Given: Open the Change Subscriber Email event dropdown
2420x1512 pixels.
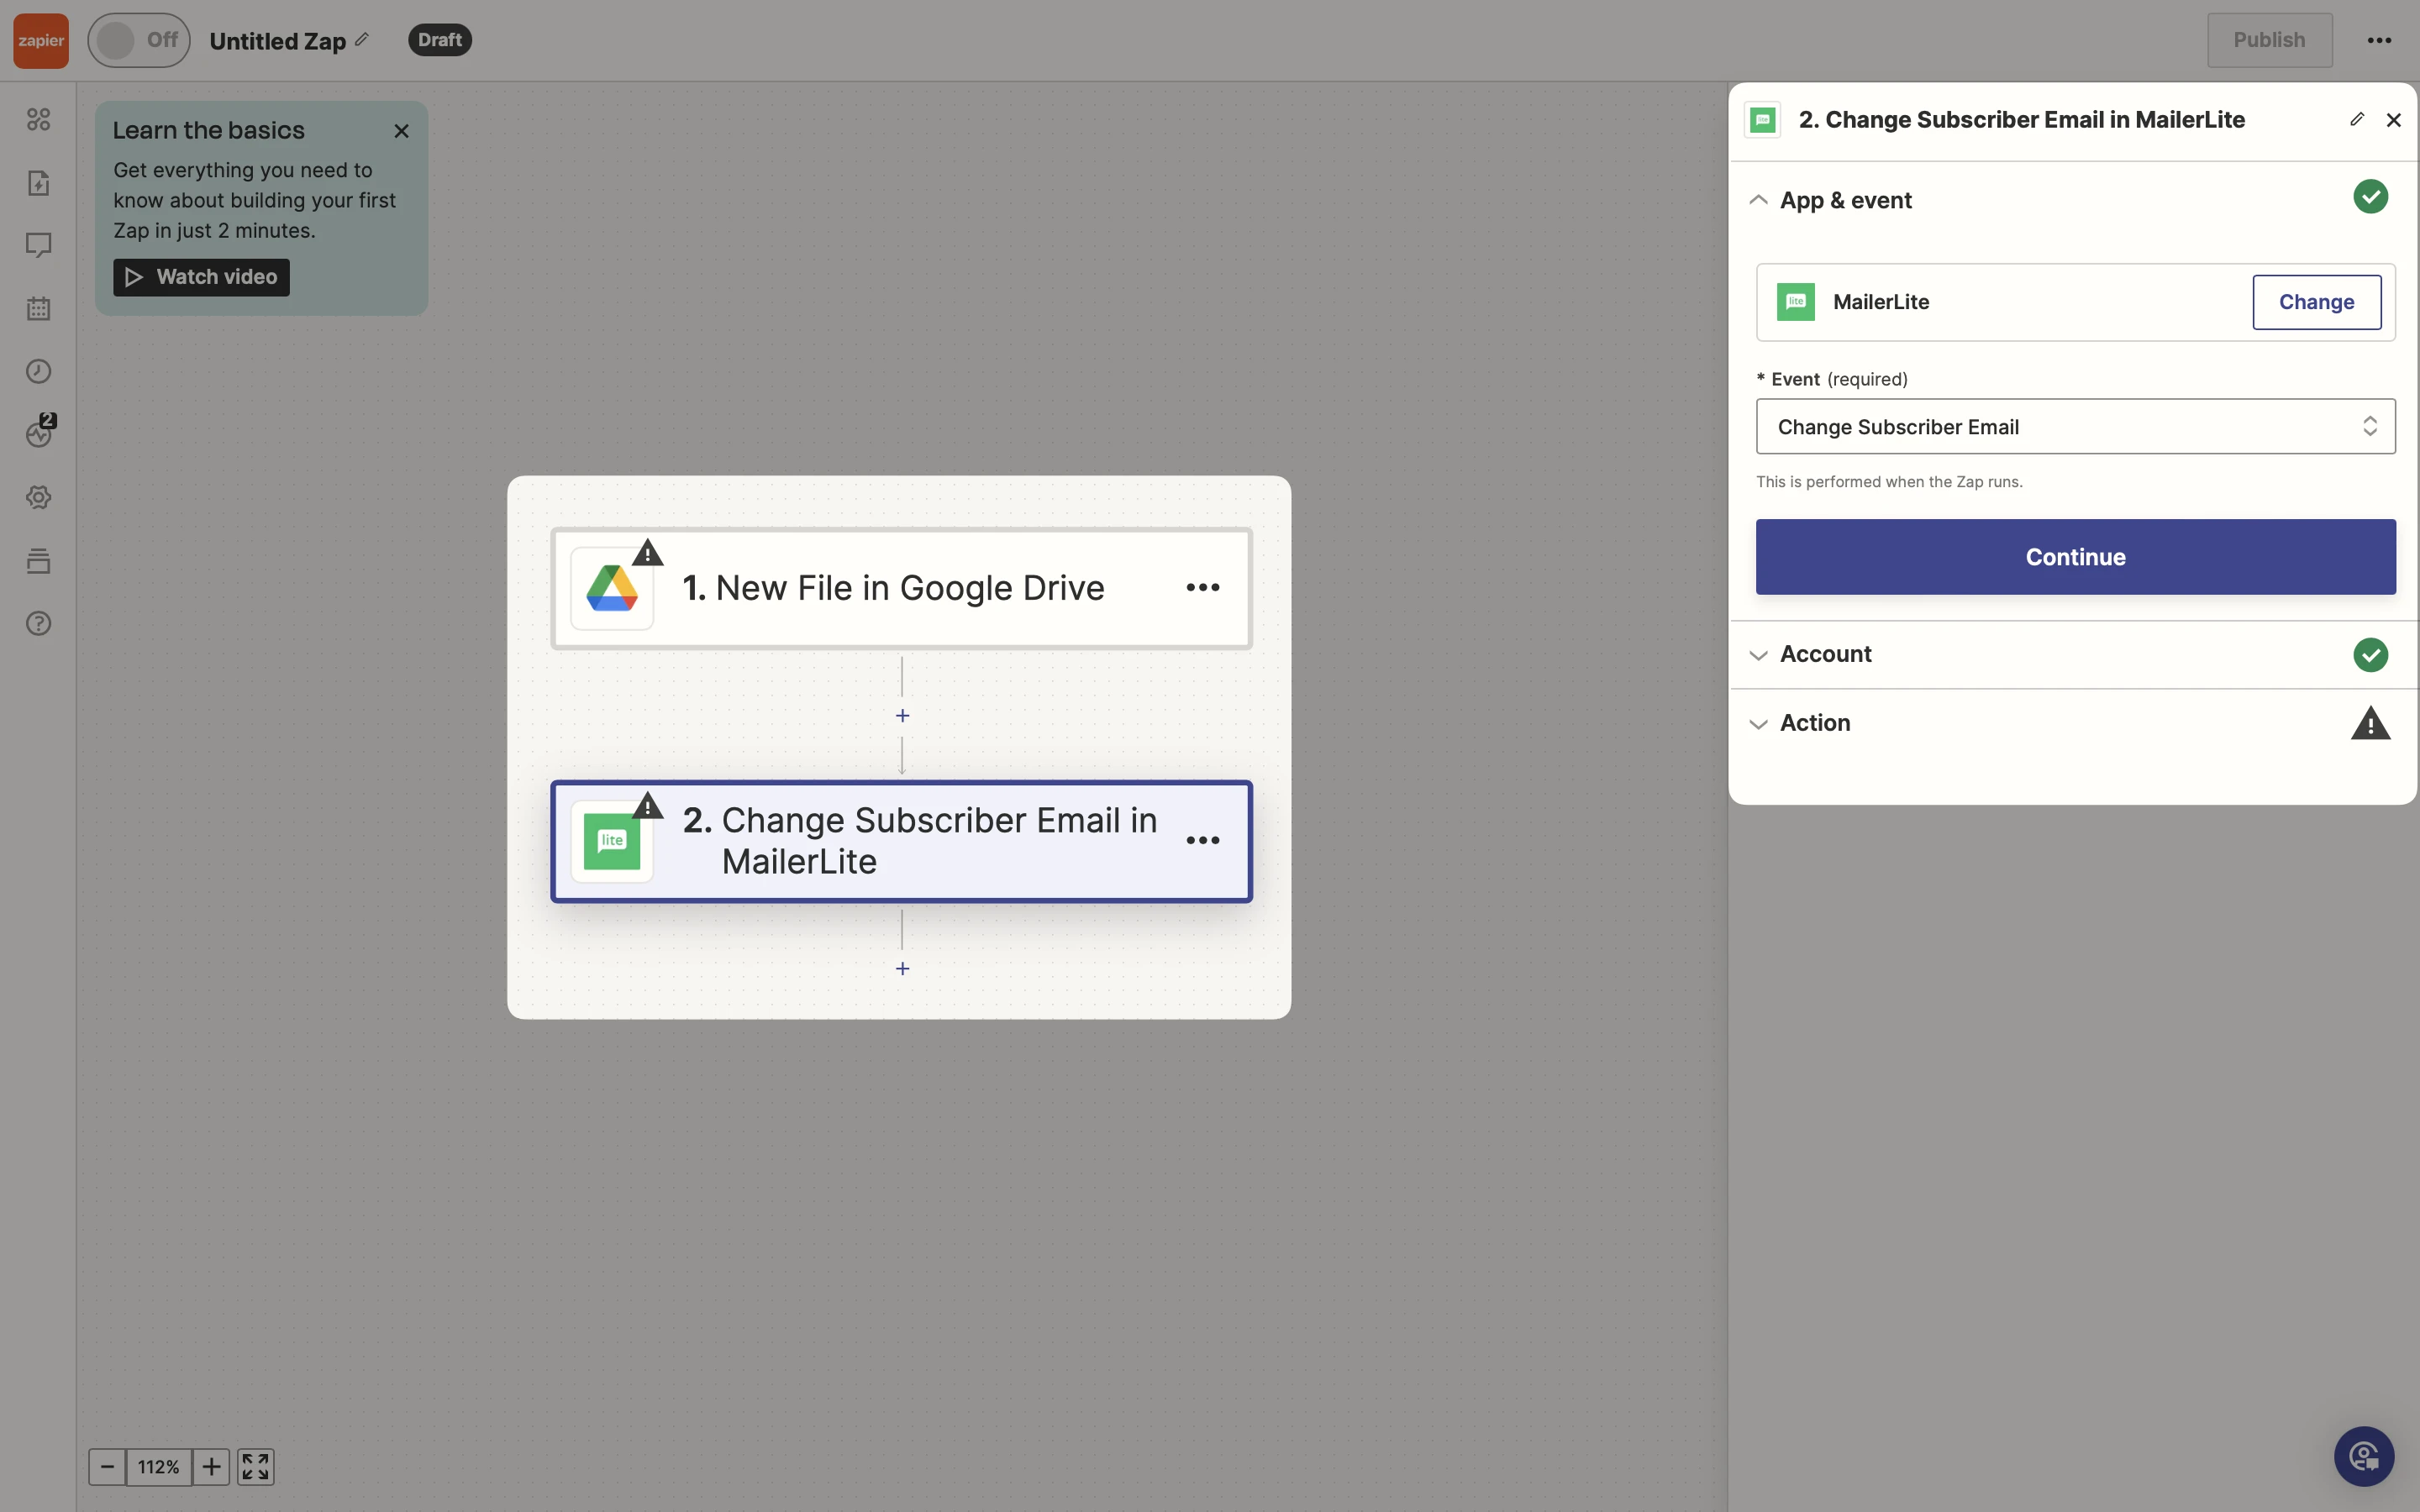Looking at the screenshot, I should click(2075, 427).
